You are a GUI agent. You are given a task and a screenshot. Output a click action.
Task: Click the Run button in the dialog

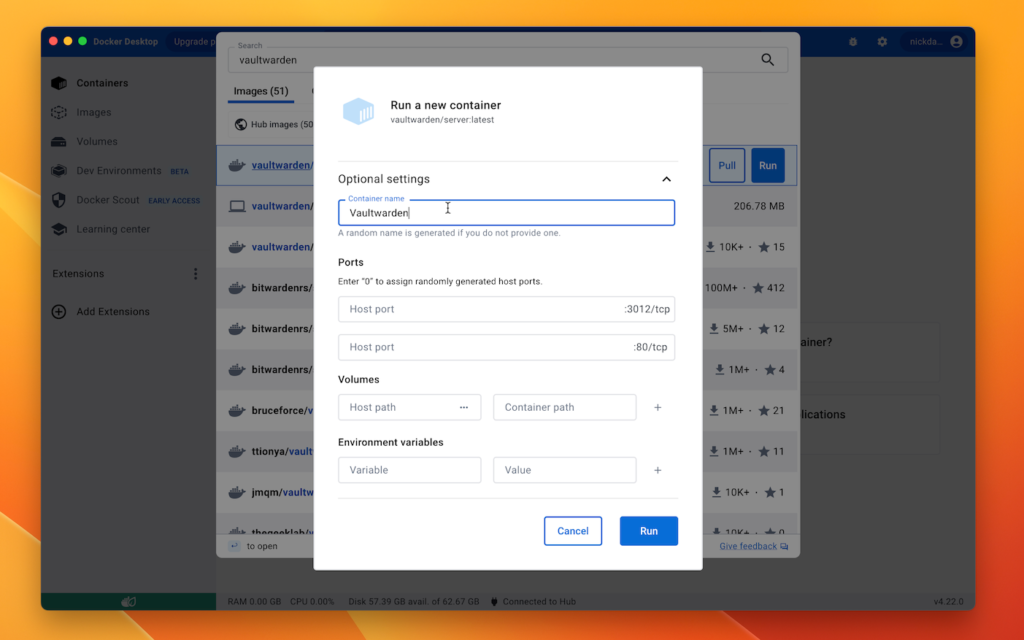648,531
